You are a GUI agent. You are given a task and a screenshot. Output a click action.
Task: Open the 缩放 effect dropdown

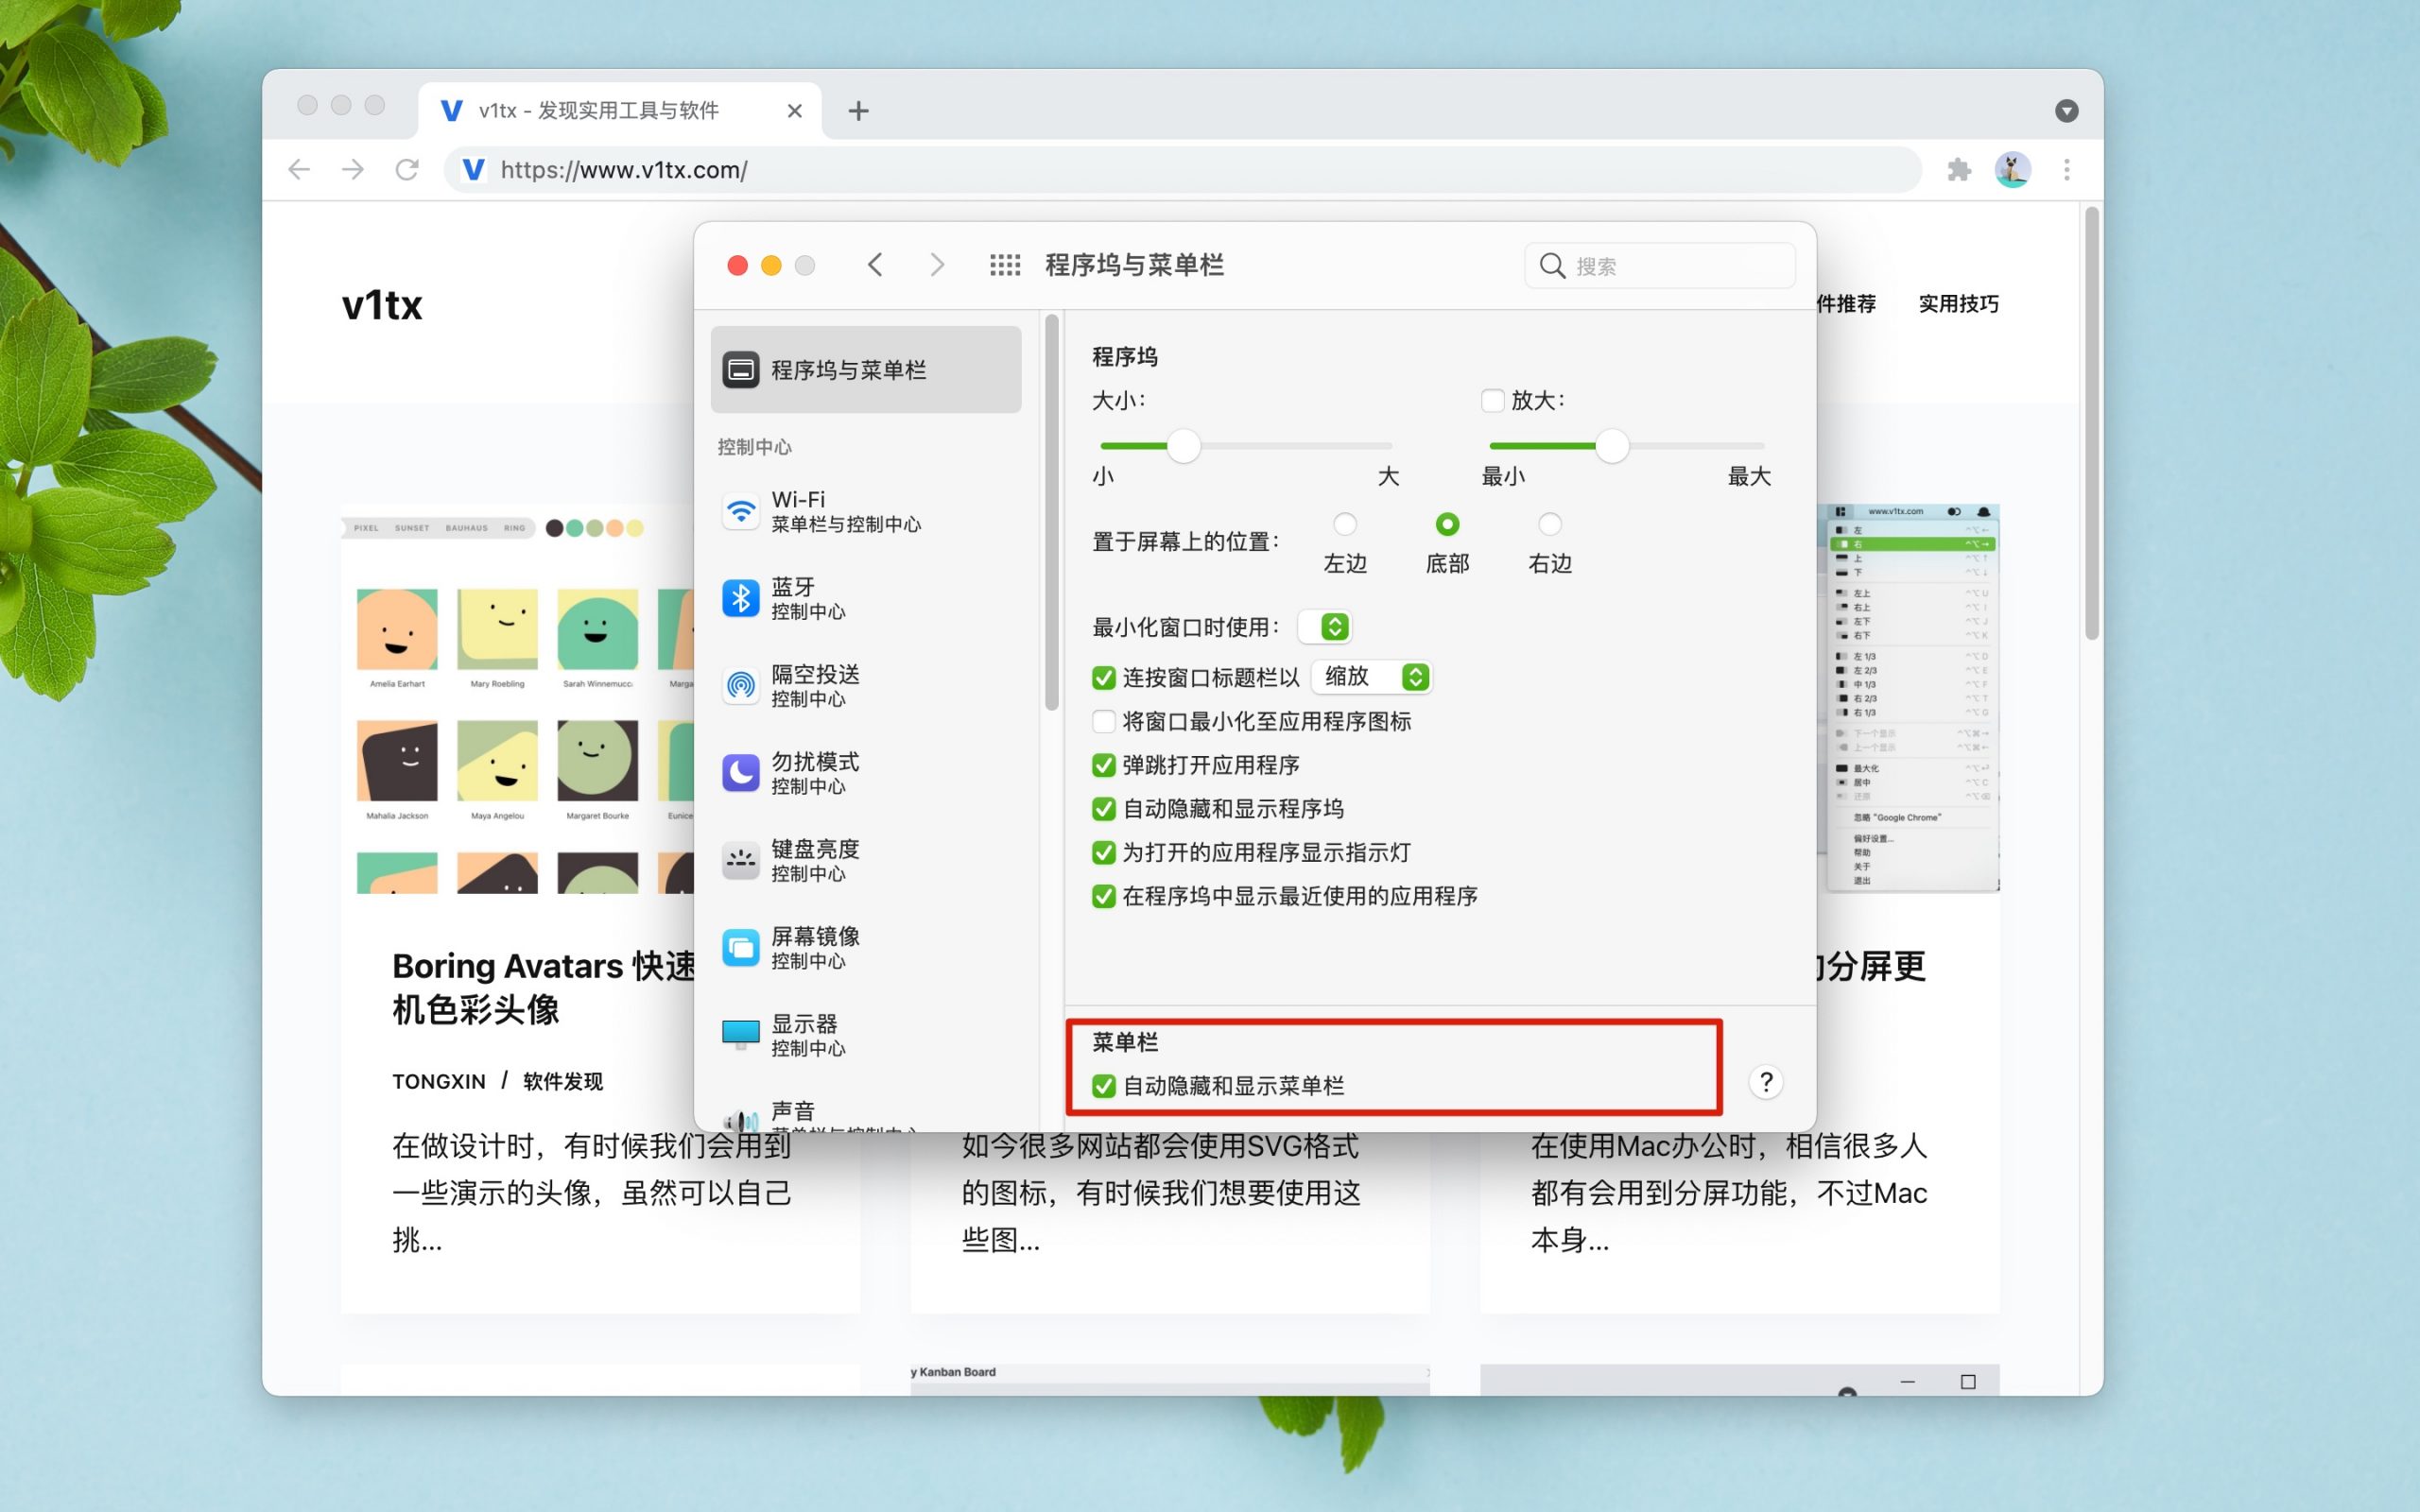pyautogui.click(x=1371, y=677)
